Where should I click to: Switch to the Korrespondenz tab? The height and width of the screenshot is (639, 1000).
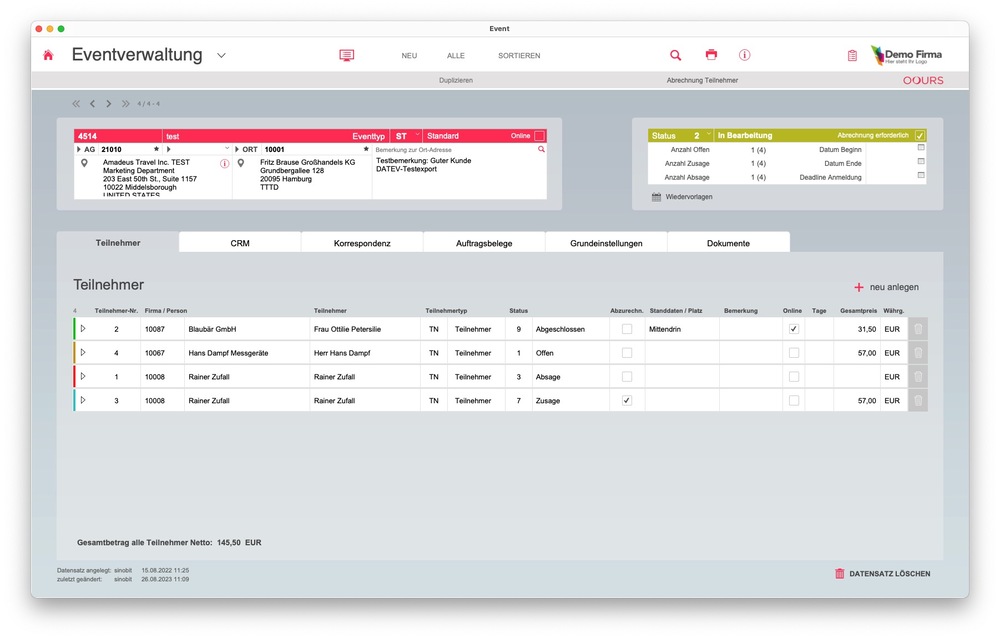(362, 243)
